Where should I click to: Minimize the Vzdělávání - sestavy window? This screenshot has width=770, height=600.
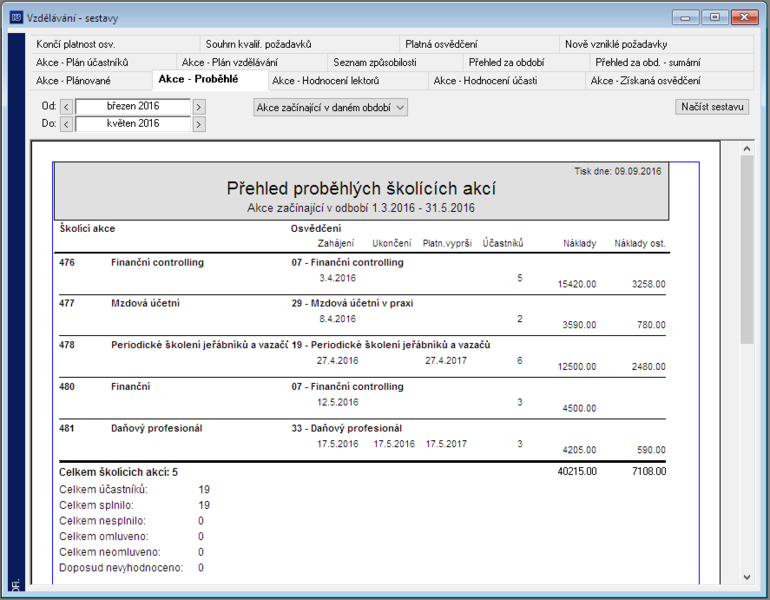685,18
